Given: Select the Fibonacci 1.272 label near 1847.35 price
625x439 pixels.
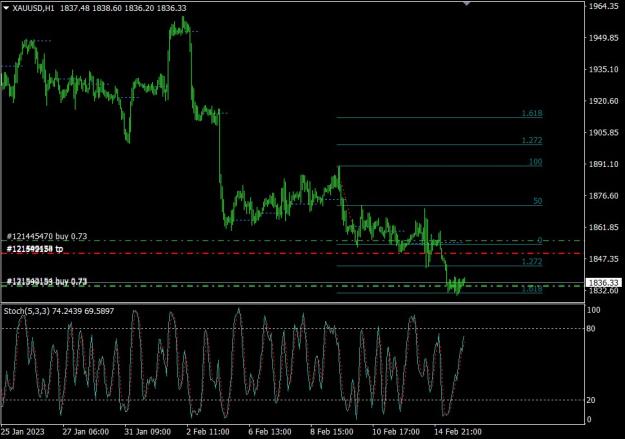Looking at the screenshot, I should click(x=532, y=262).
